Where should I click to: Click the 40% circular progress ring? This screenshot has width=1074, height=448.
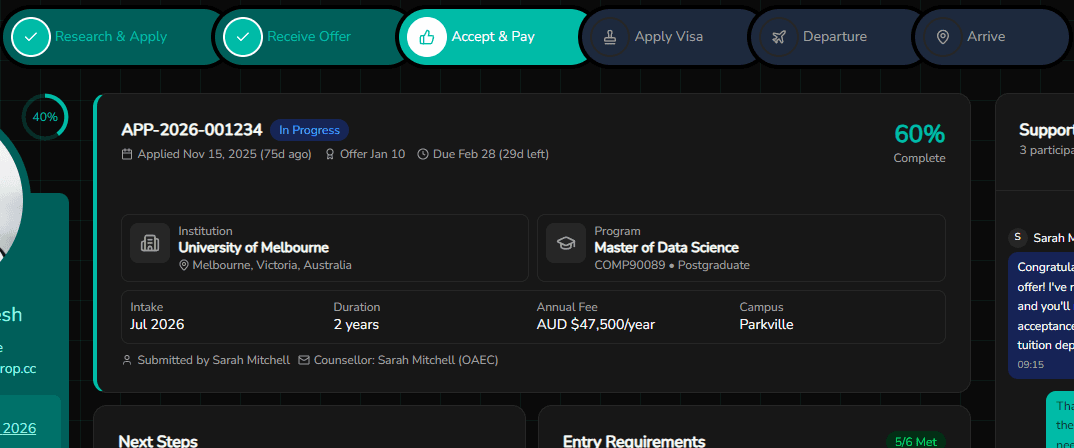coord(45,116)
